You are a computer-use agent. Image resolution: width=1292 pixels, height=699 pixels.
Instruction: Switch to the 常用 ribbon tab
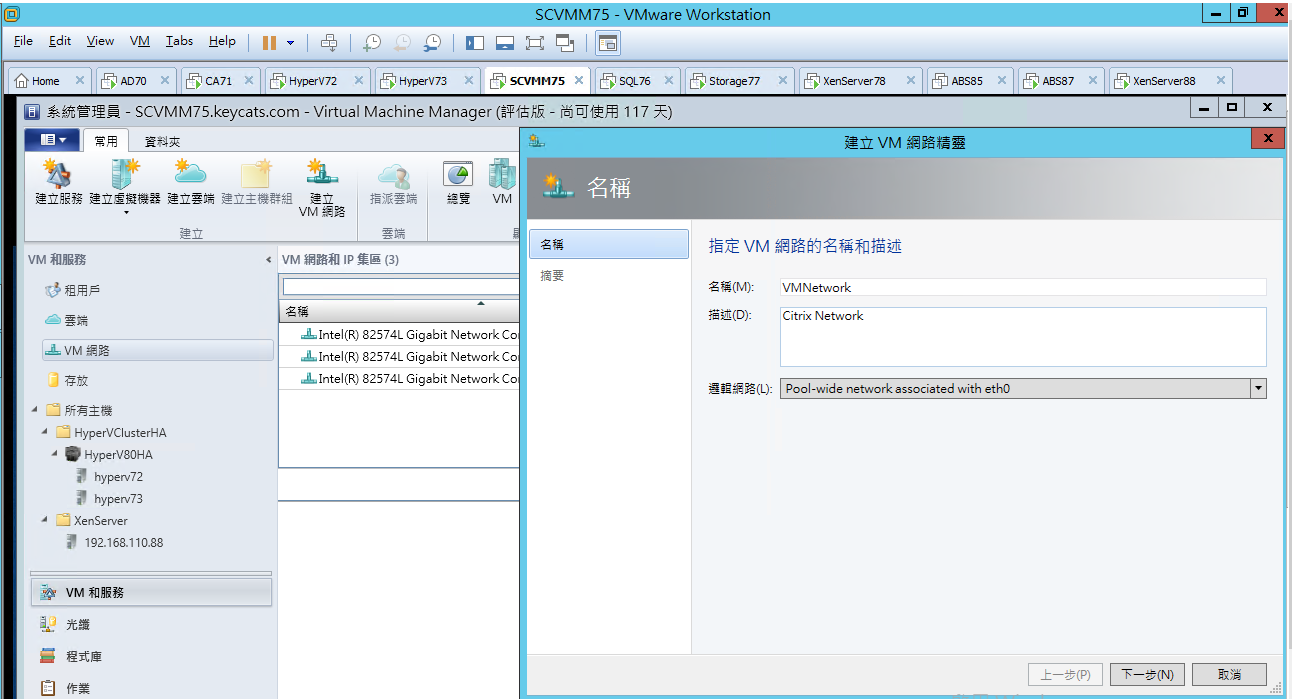tap(106, 142)
